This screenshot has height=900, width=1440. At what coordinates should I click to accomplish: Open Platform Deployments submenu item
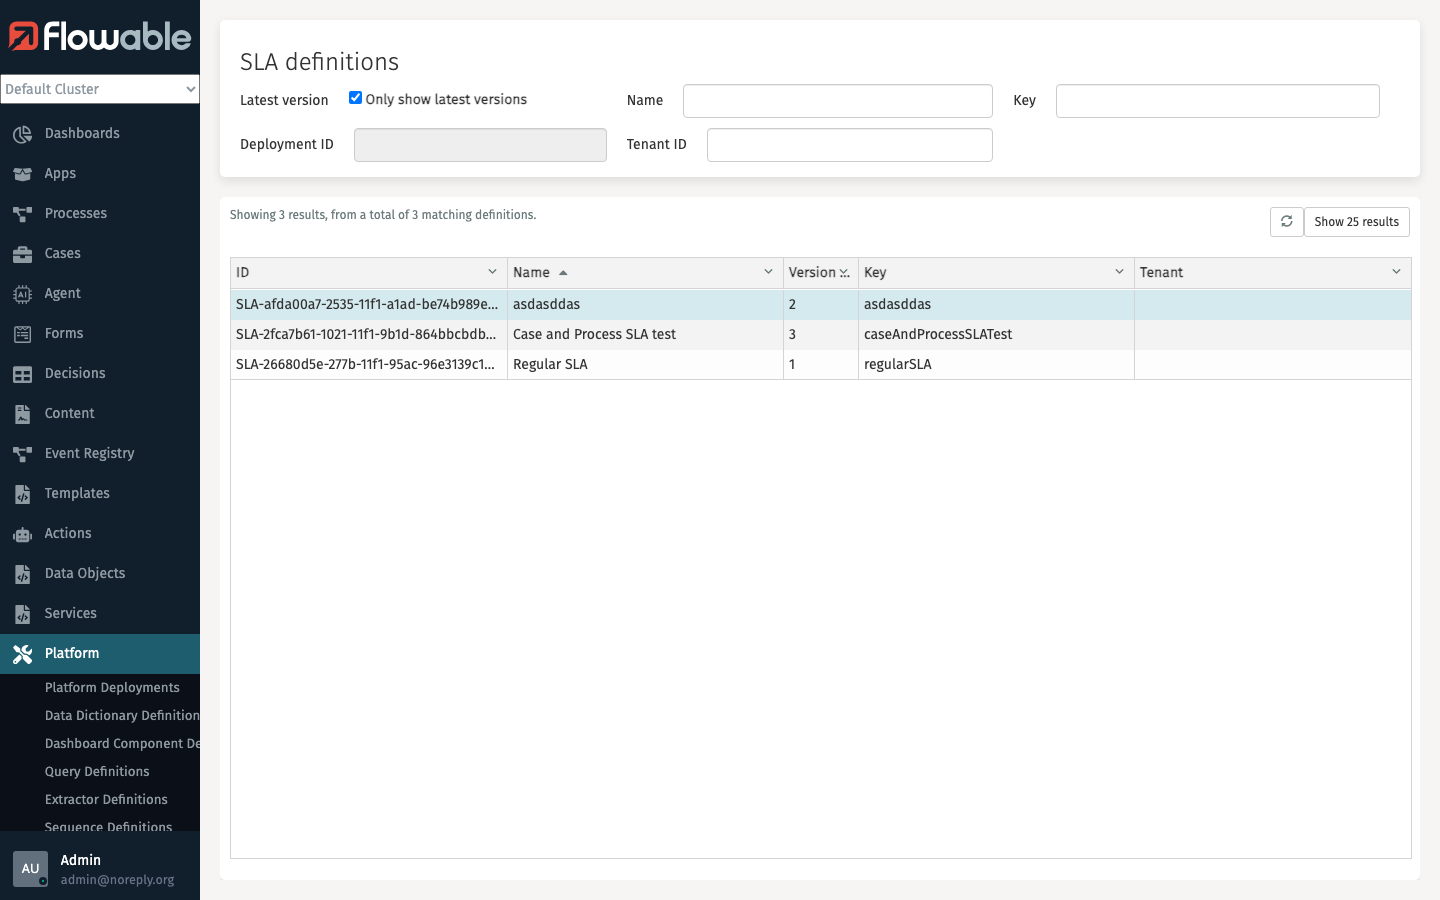click(112, 688)
